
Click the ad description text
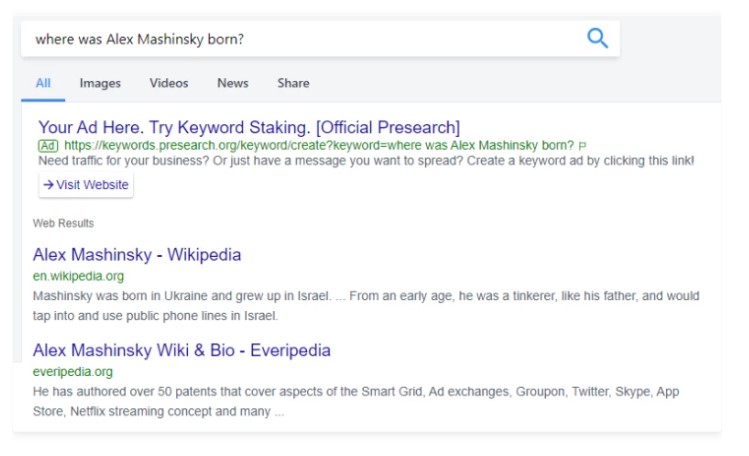pos(366,160)
